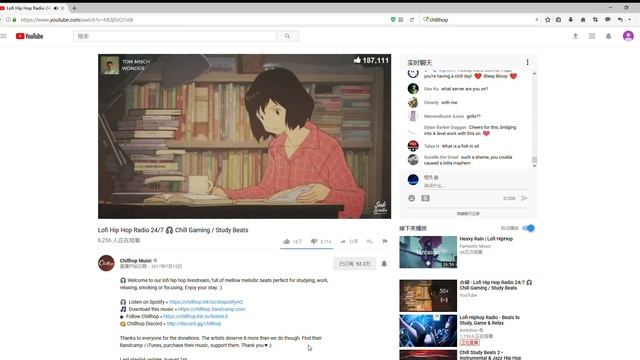The image size is (640, 360).
Task: Open live chat three-dot options menu
Action: coord(527,62)
